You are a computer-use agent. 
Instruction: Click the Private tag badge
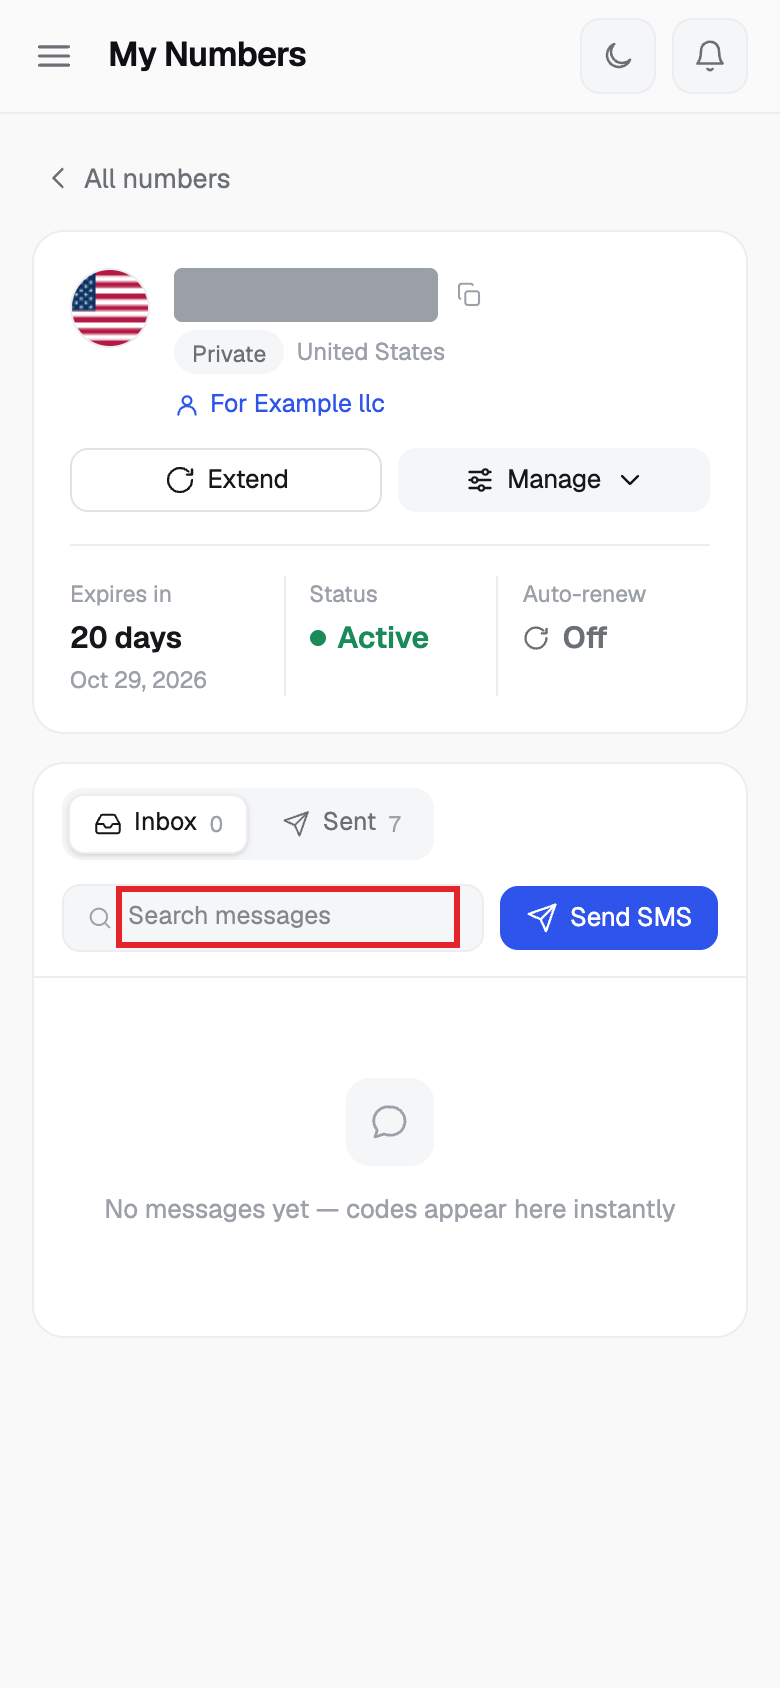tap(229, 353)
